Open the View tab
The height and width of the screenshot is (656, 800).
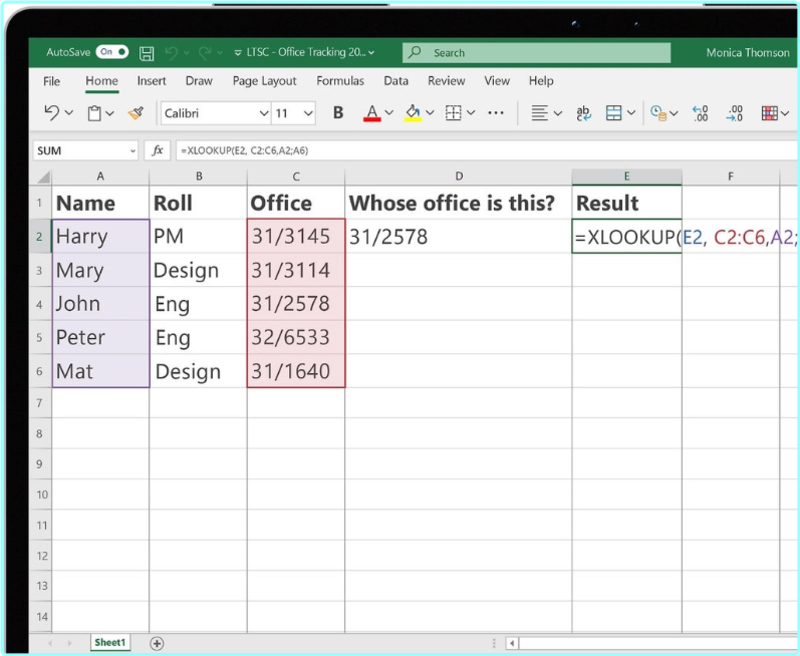point(497,81)
